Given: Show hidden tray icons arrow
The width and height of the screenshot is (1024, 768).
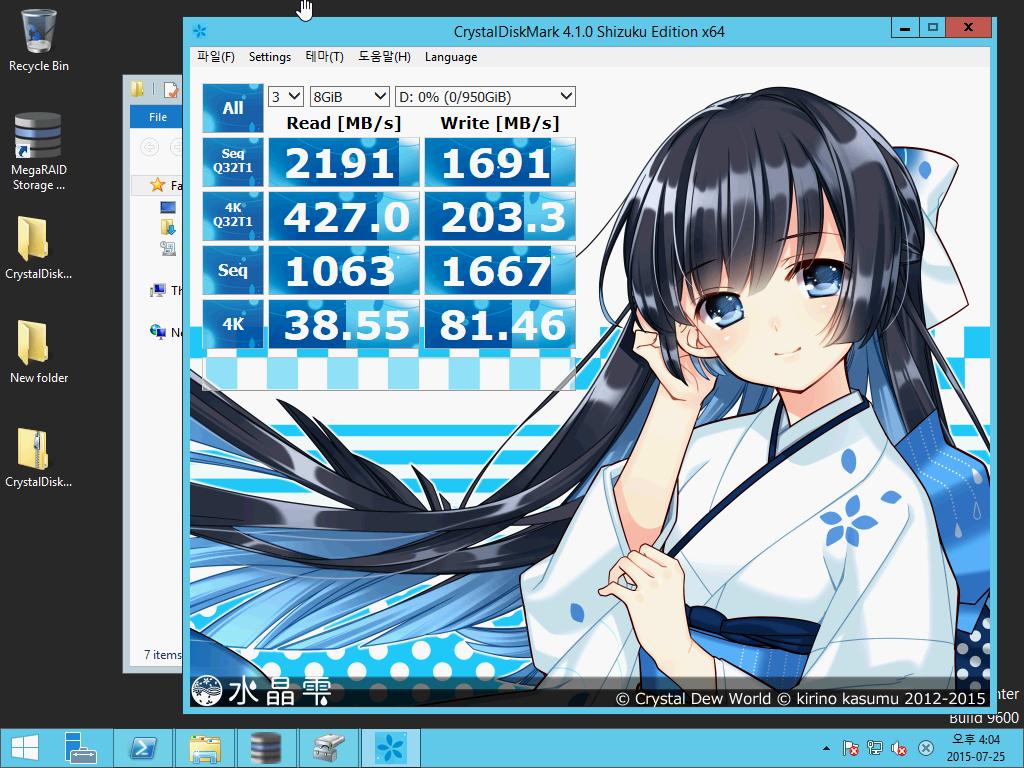Looking at the screenshot, I should click(826, 748).
